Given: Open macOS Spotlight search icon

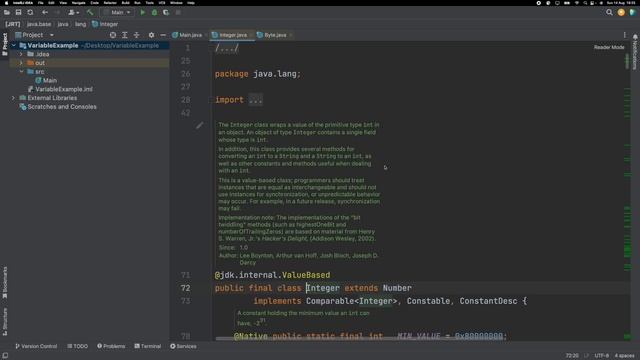Looking at the screenshot, I should 585,3.
